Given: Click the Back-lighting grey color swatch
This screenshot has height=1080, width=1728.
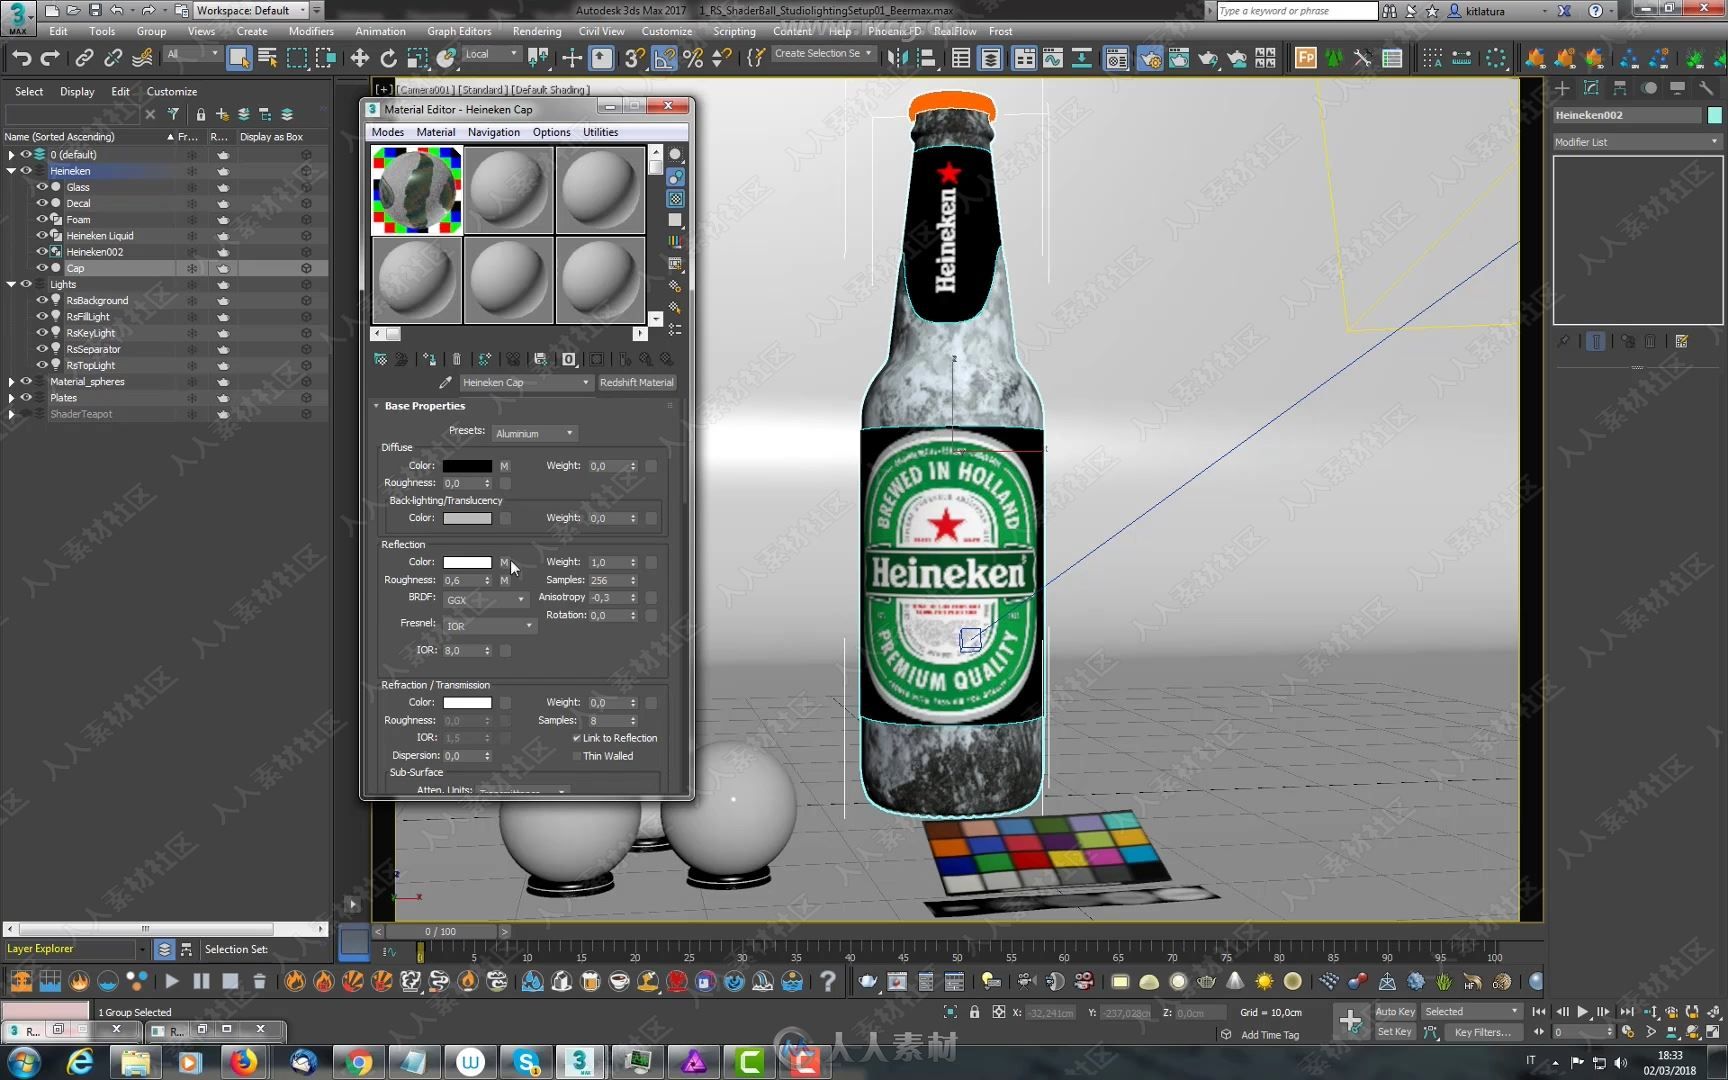Looking at the screenshot, I should pos(467,518).
